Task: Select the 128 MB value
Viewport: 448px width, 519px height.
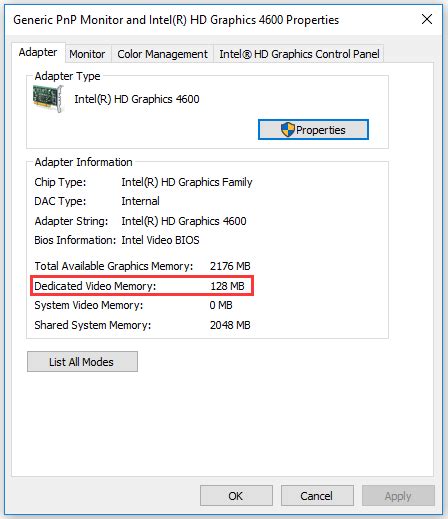Action: (x=227, y=286)
